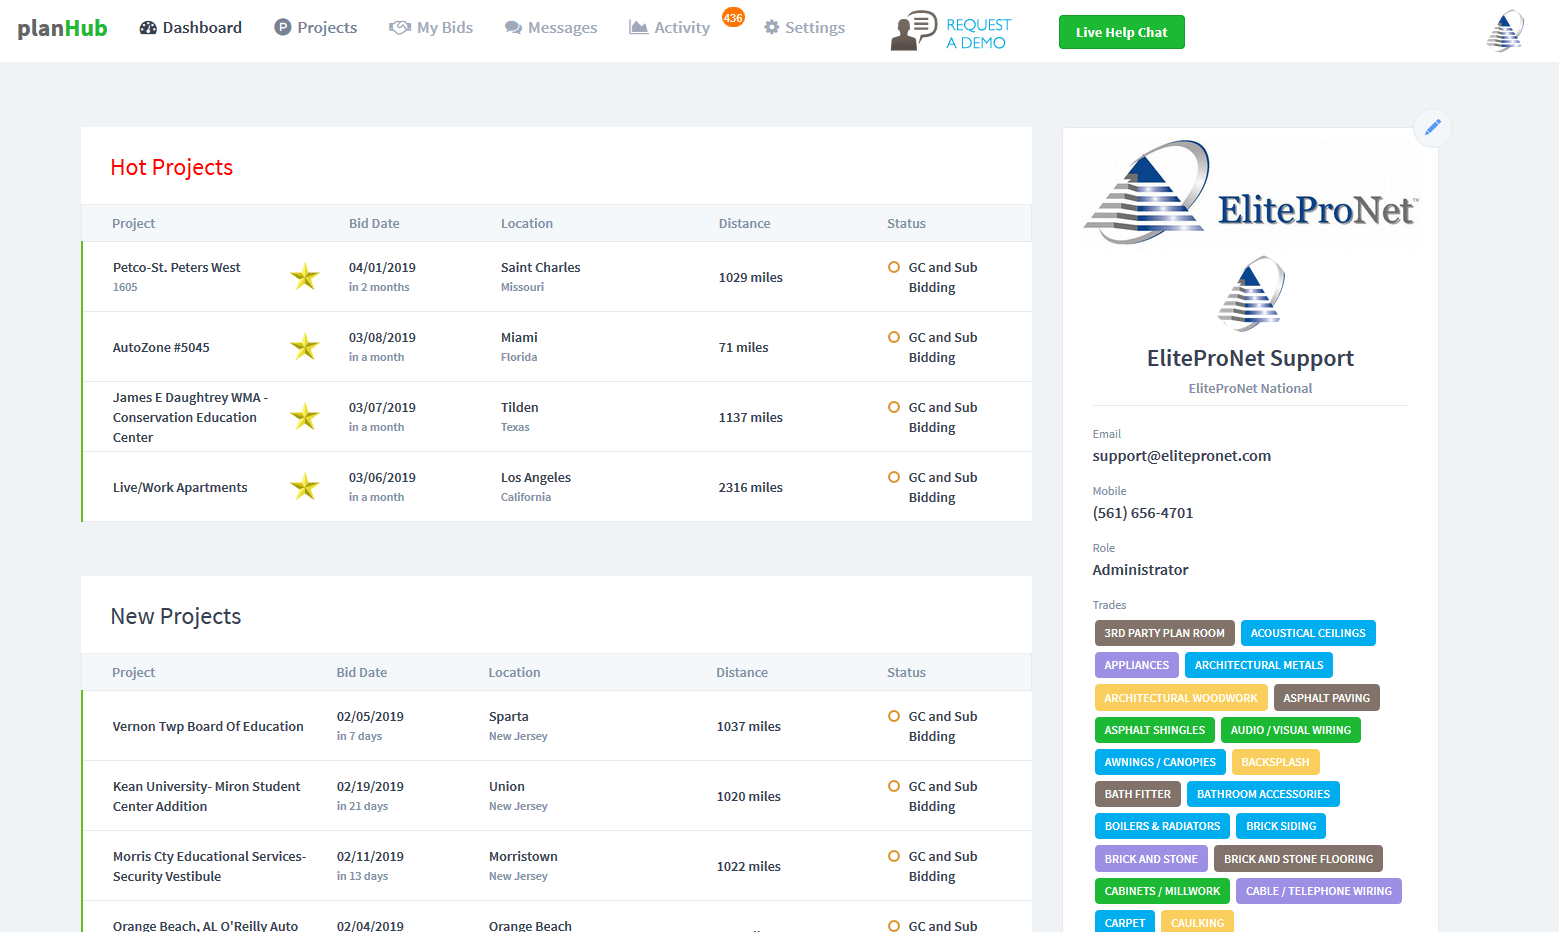
Task: Click the EliteProNet company logo image
Action: (x=1250, y=191)
